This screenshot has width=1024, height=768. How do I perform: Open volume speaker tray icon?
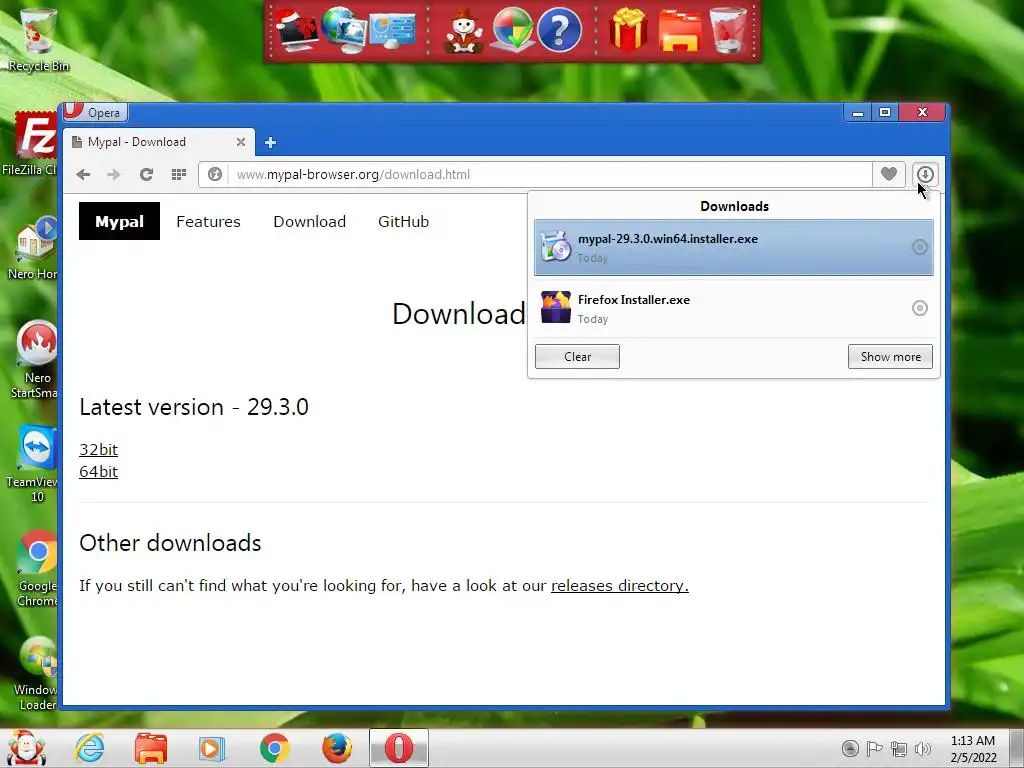click(x=923, y=748)
